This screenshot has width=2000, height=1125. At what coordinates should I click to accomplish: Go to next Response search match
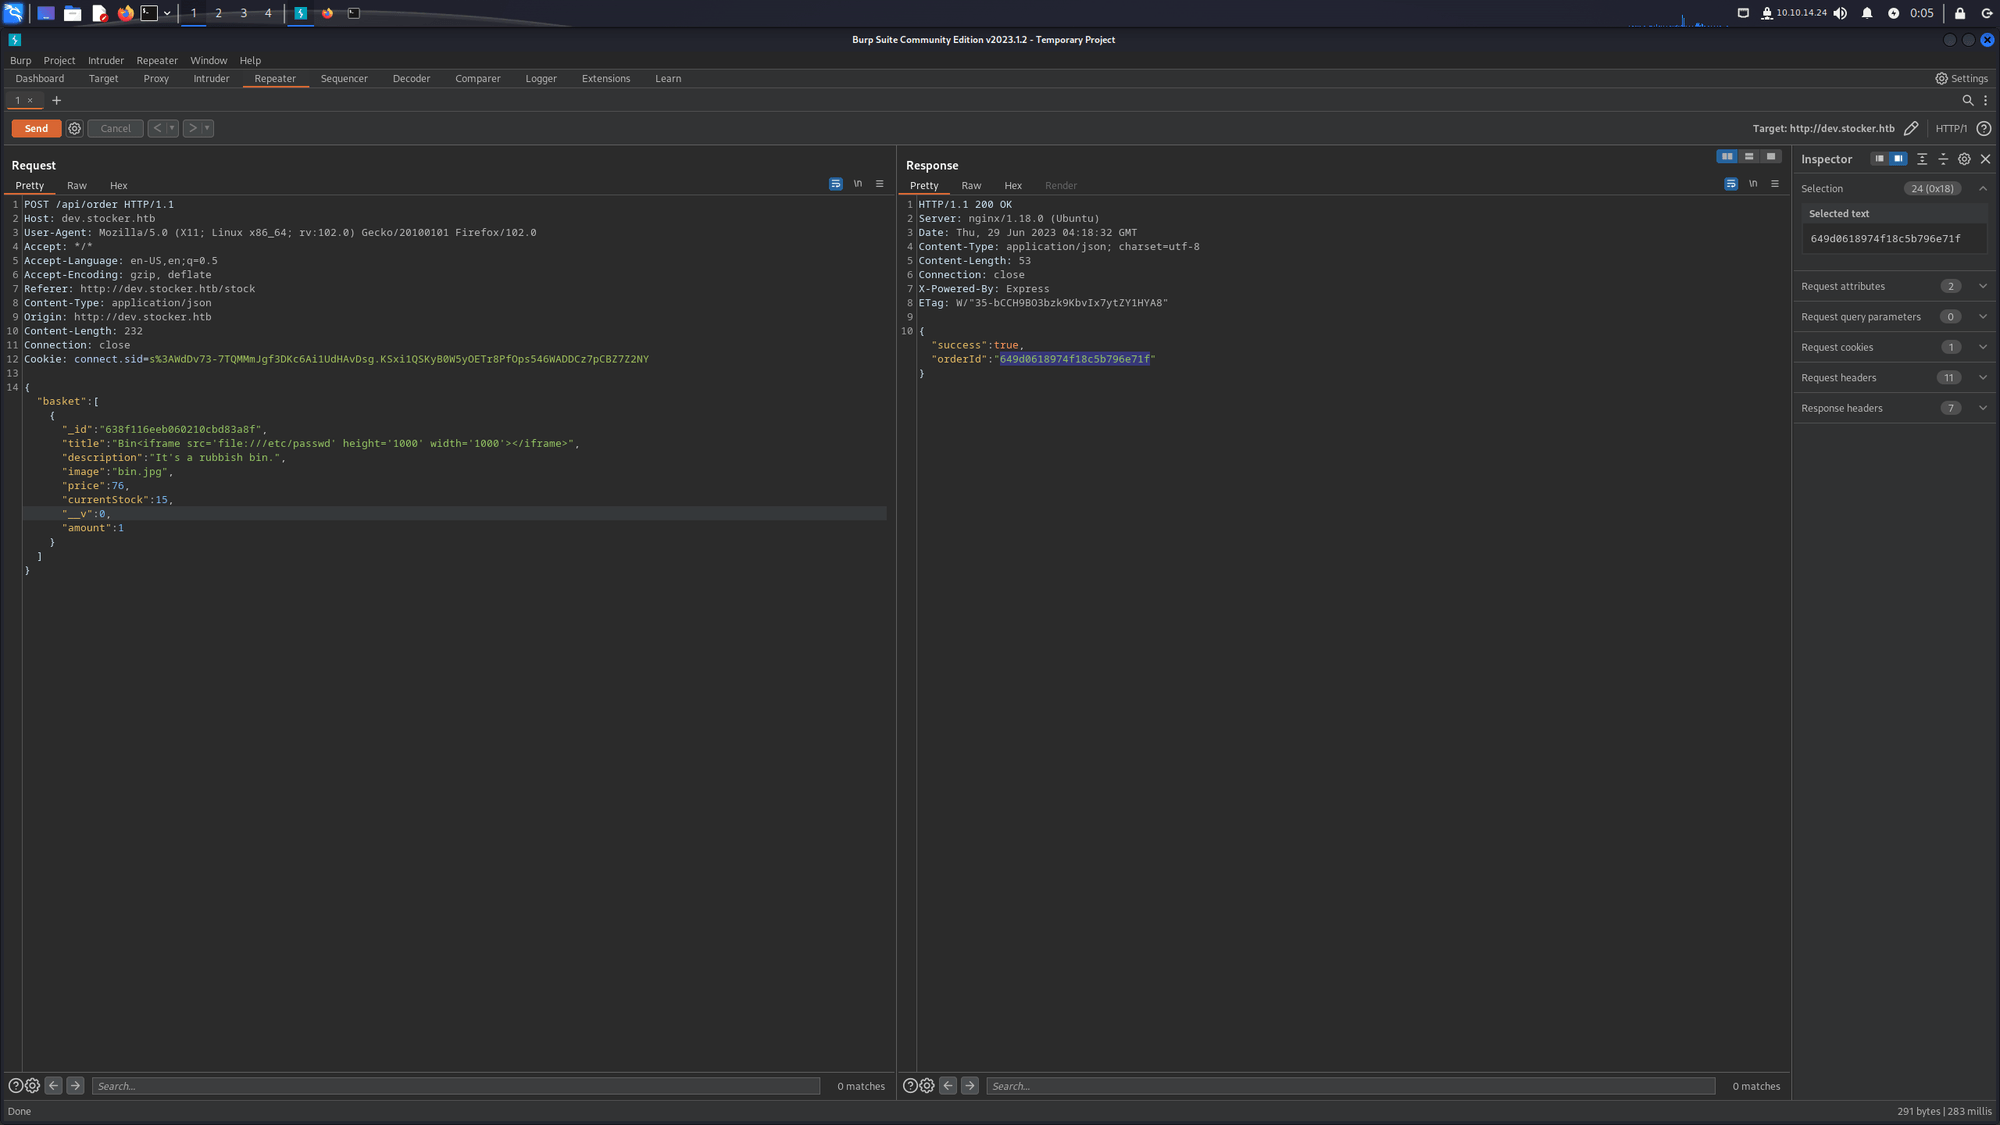pyautogui.click(x=970, y=1086)
